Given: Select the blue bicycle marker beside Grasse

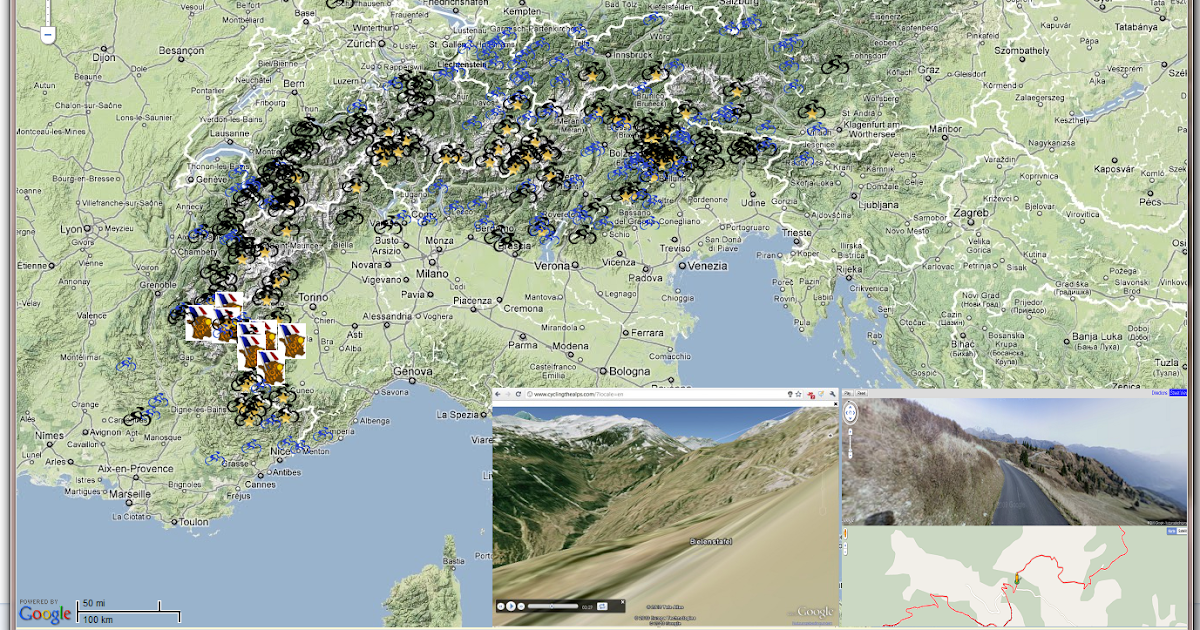Looking at the screenshot, I should [214, 457].
